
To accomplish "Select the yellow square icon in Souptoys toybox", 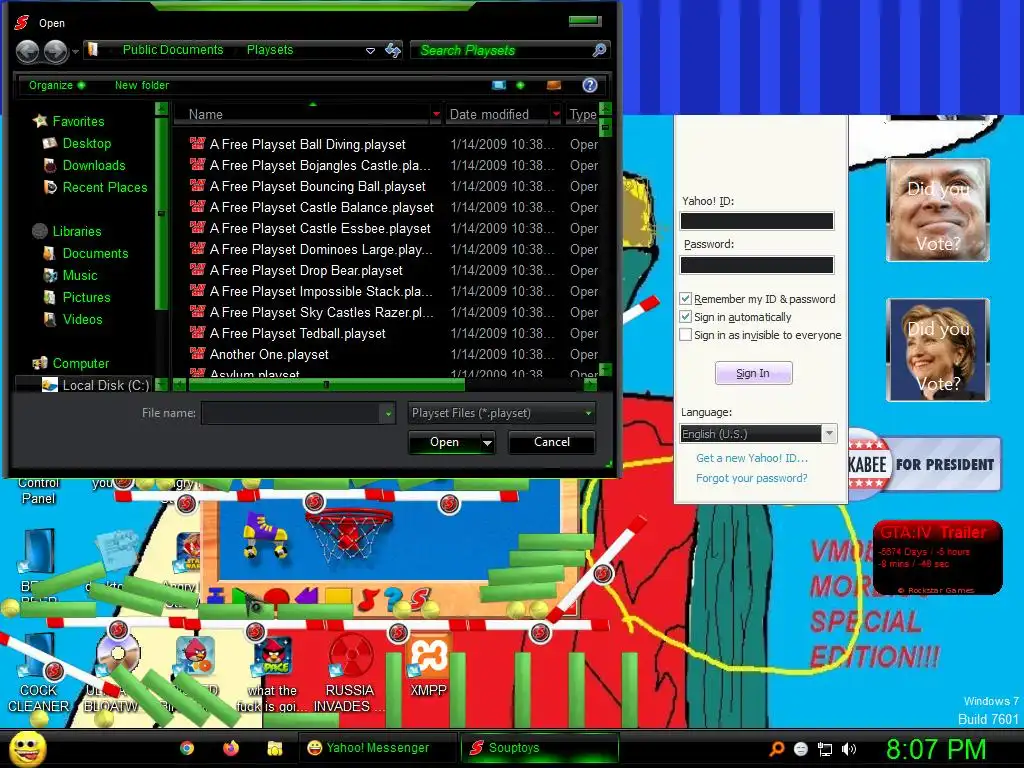I will point(338,596).
